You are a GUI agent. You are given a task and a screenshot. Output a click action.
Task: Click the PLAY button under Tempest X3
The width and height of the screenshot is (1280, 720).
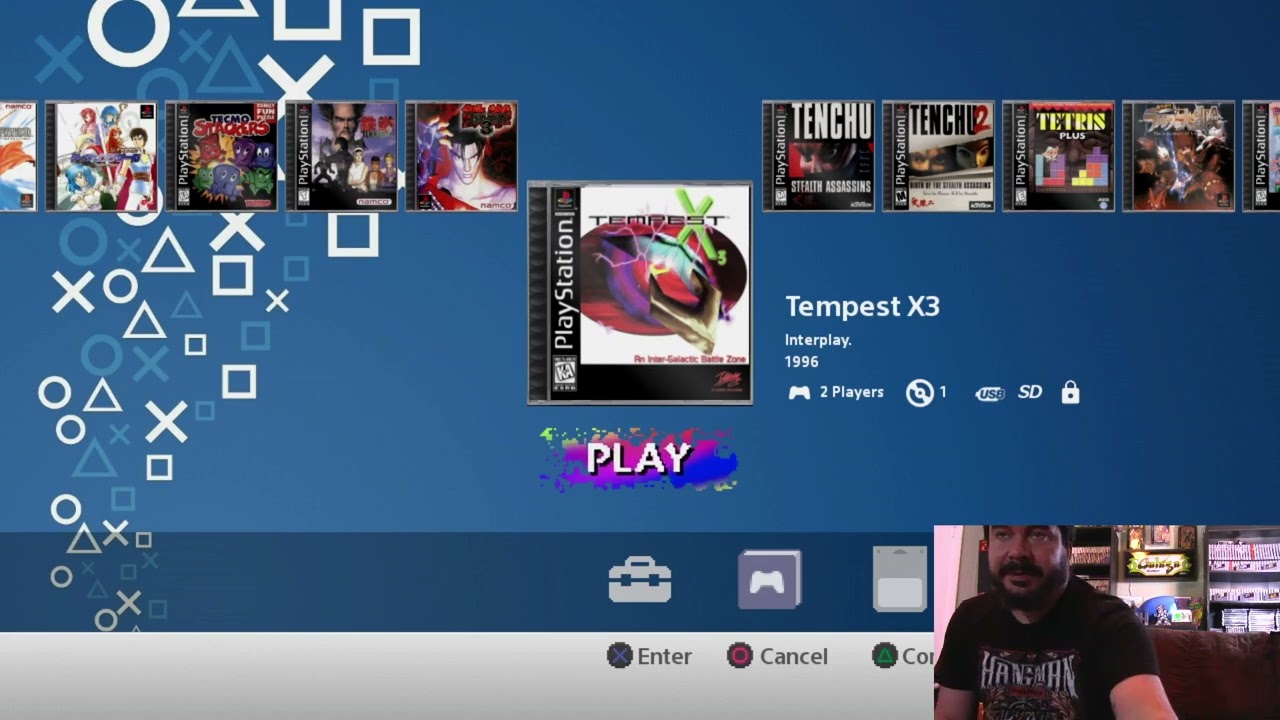[x=638, y=459]
